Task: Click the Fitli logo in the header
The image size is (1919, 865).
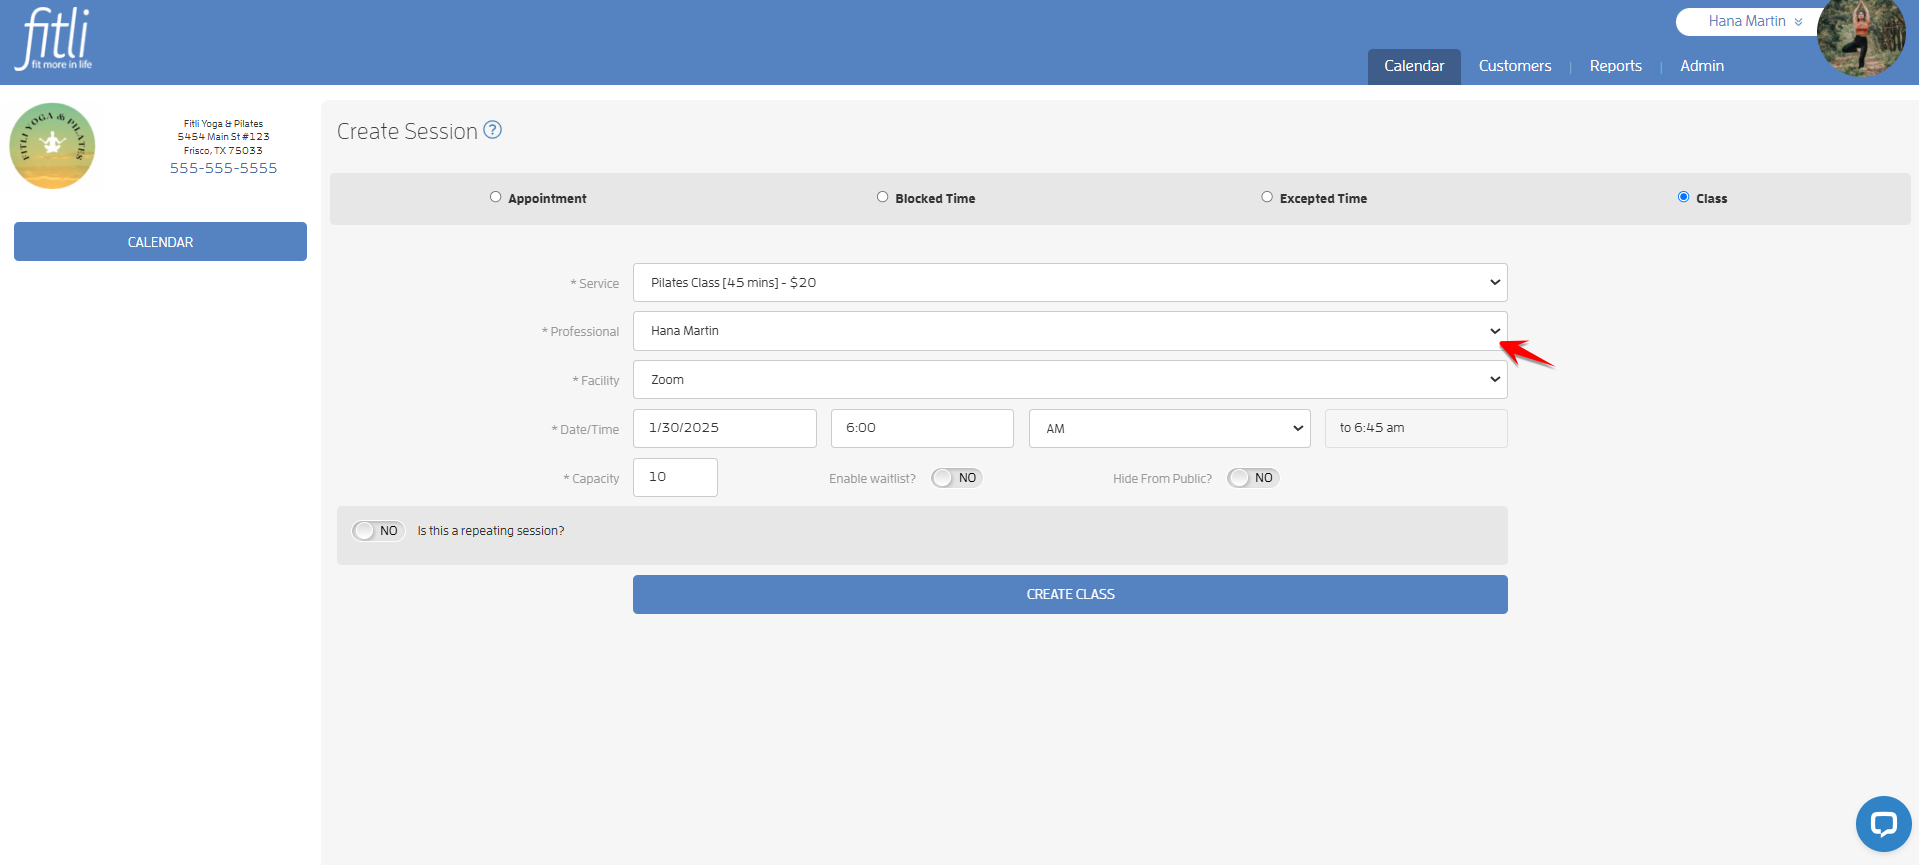Action: pyautogui.click(x=54, y=39)
